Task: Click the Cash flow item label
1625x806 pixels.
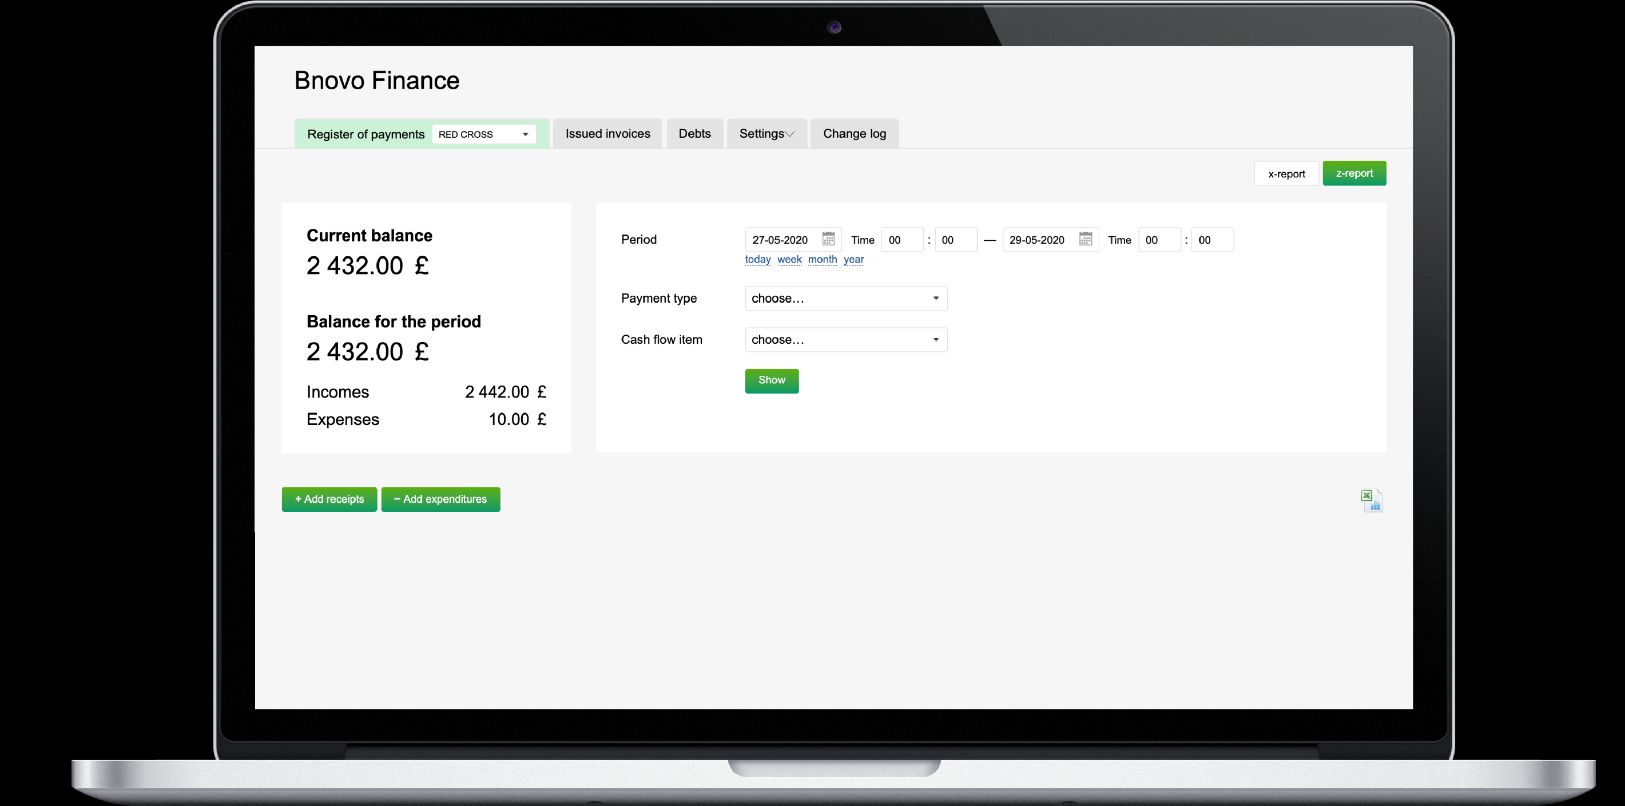Action: (x=662, y=340)
